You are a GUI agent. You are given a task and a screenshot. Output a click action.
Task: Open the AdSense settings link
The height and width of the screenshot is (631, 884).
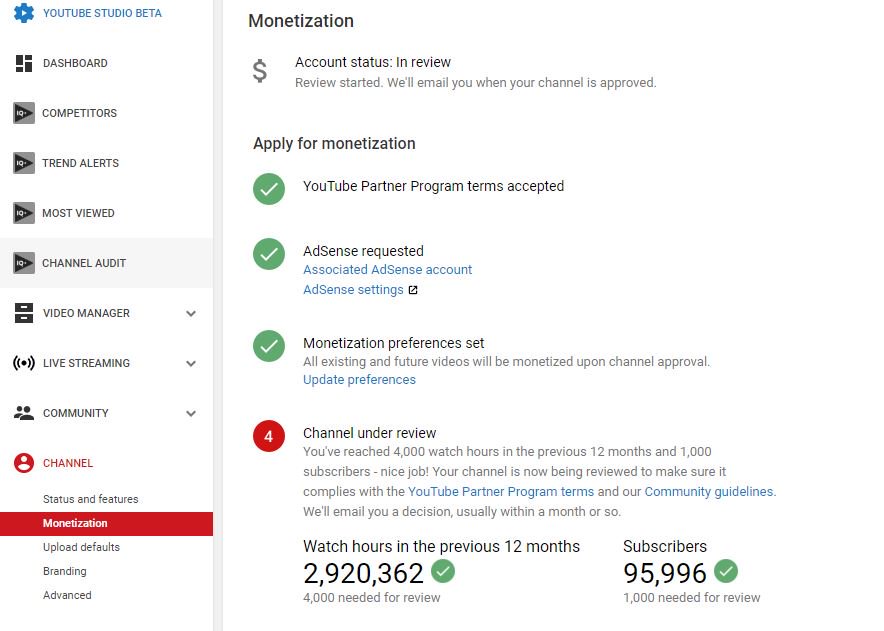tap(353, 289)
